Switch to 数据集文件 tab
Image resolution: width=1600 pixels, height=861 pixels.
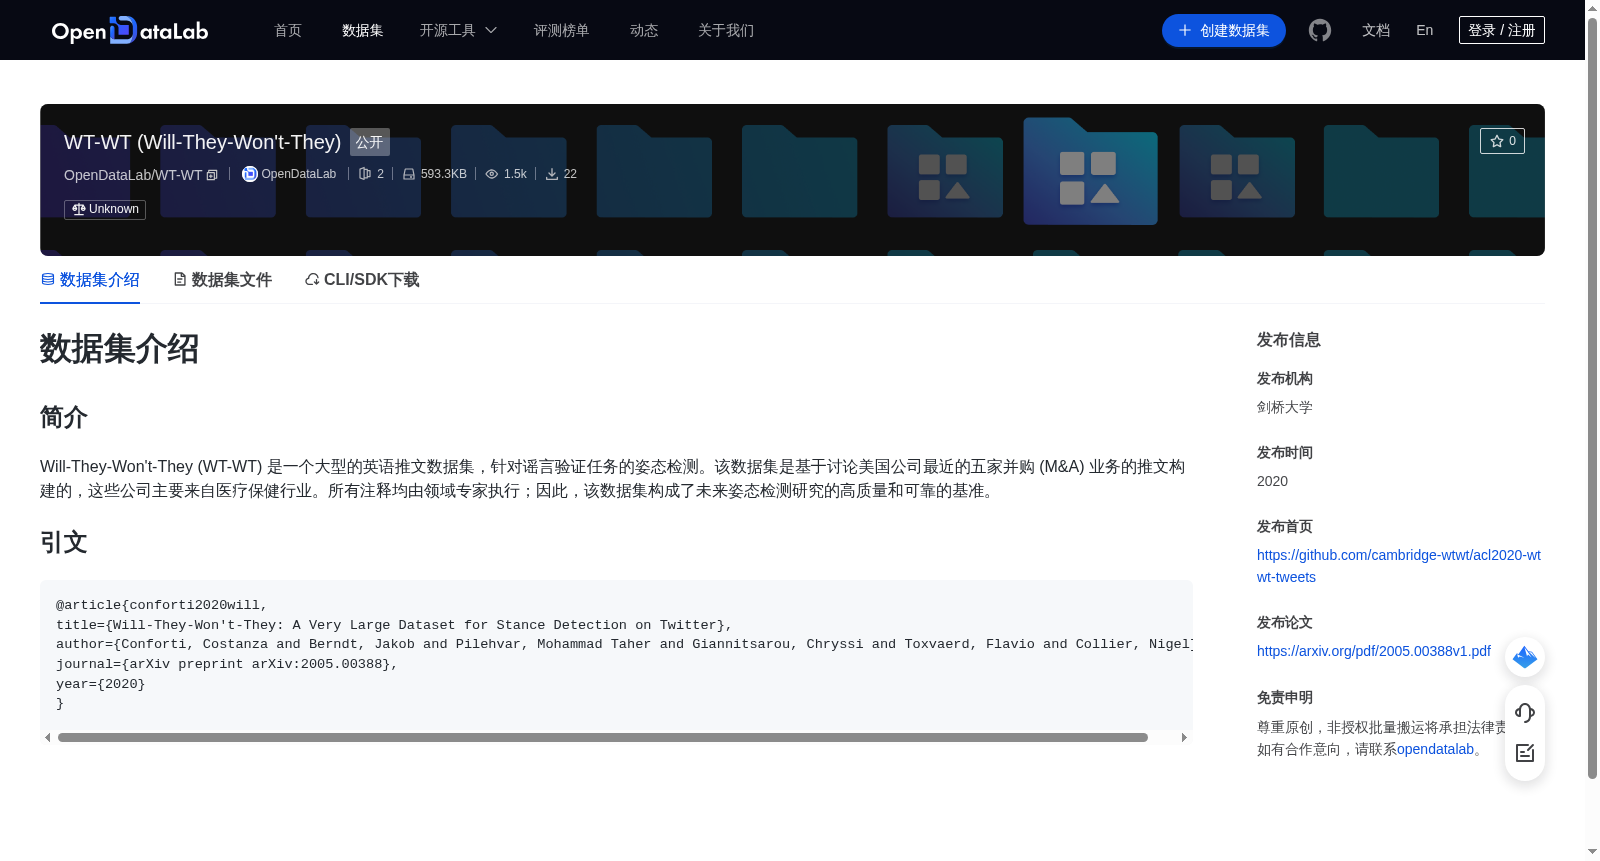coord(223,280)
